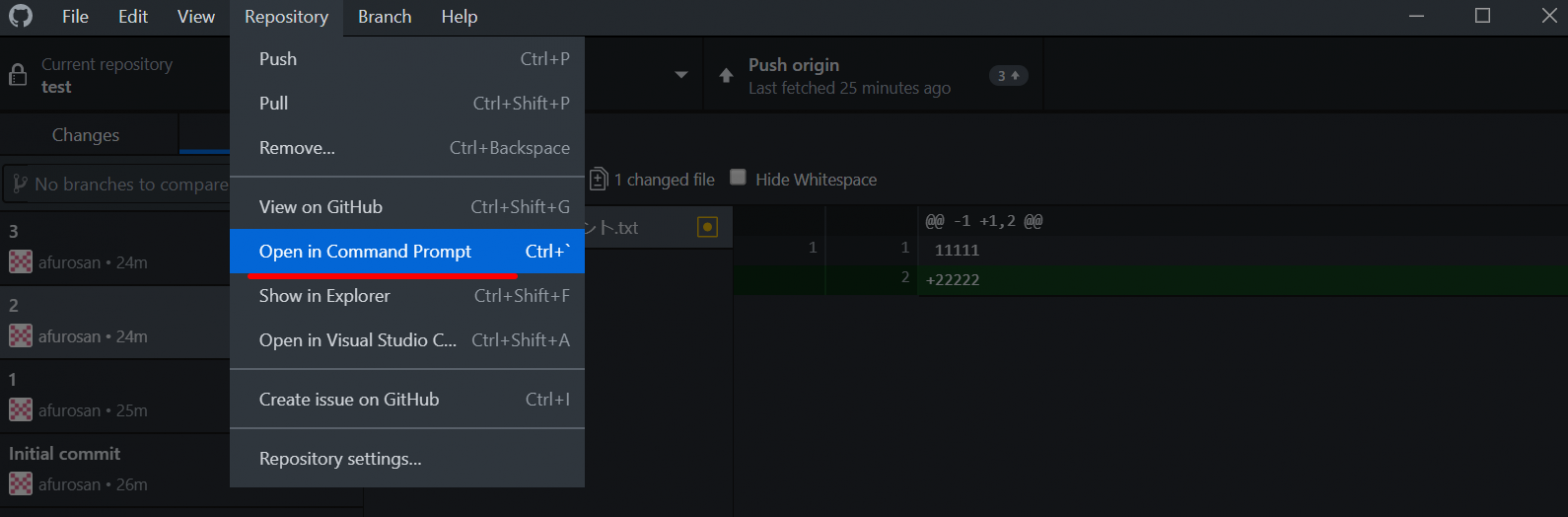Select commit 2 in history list

point(115,322)
